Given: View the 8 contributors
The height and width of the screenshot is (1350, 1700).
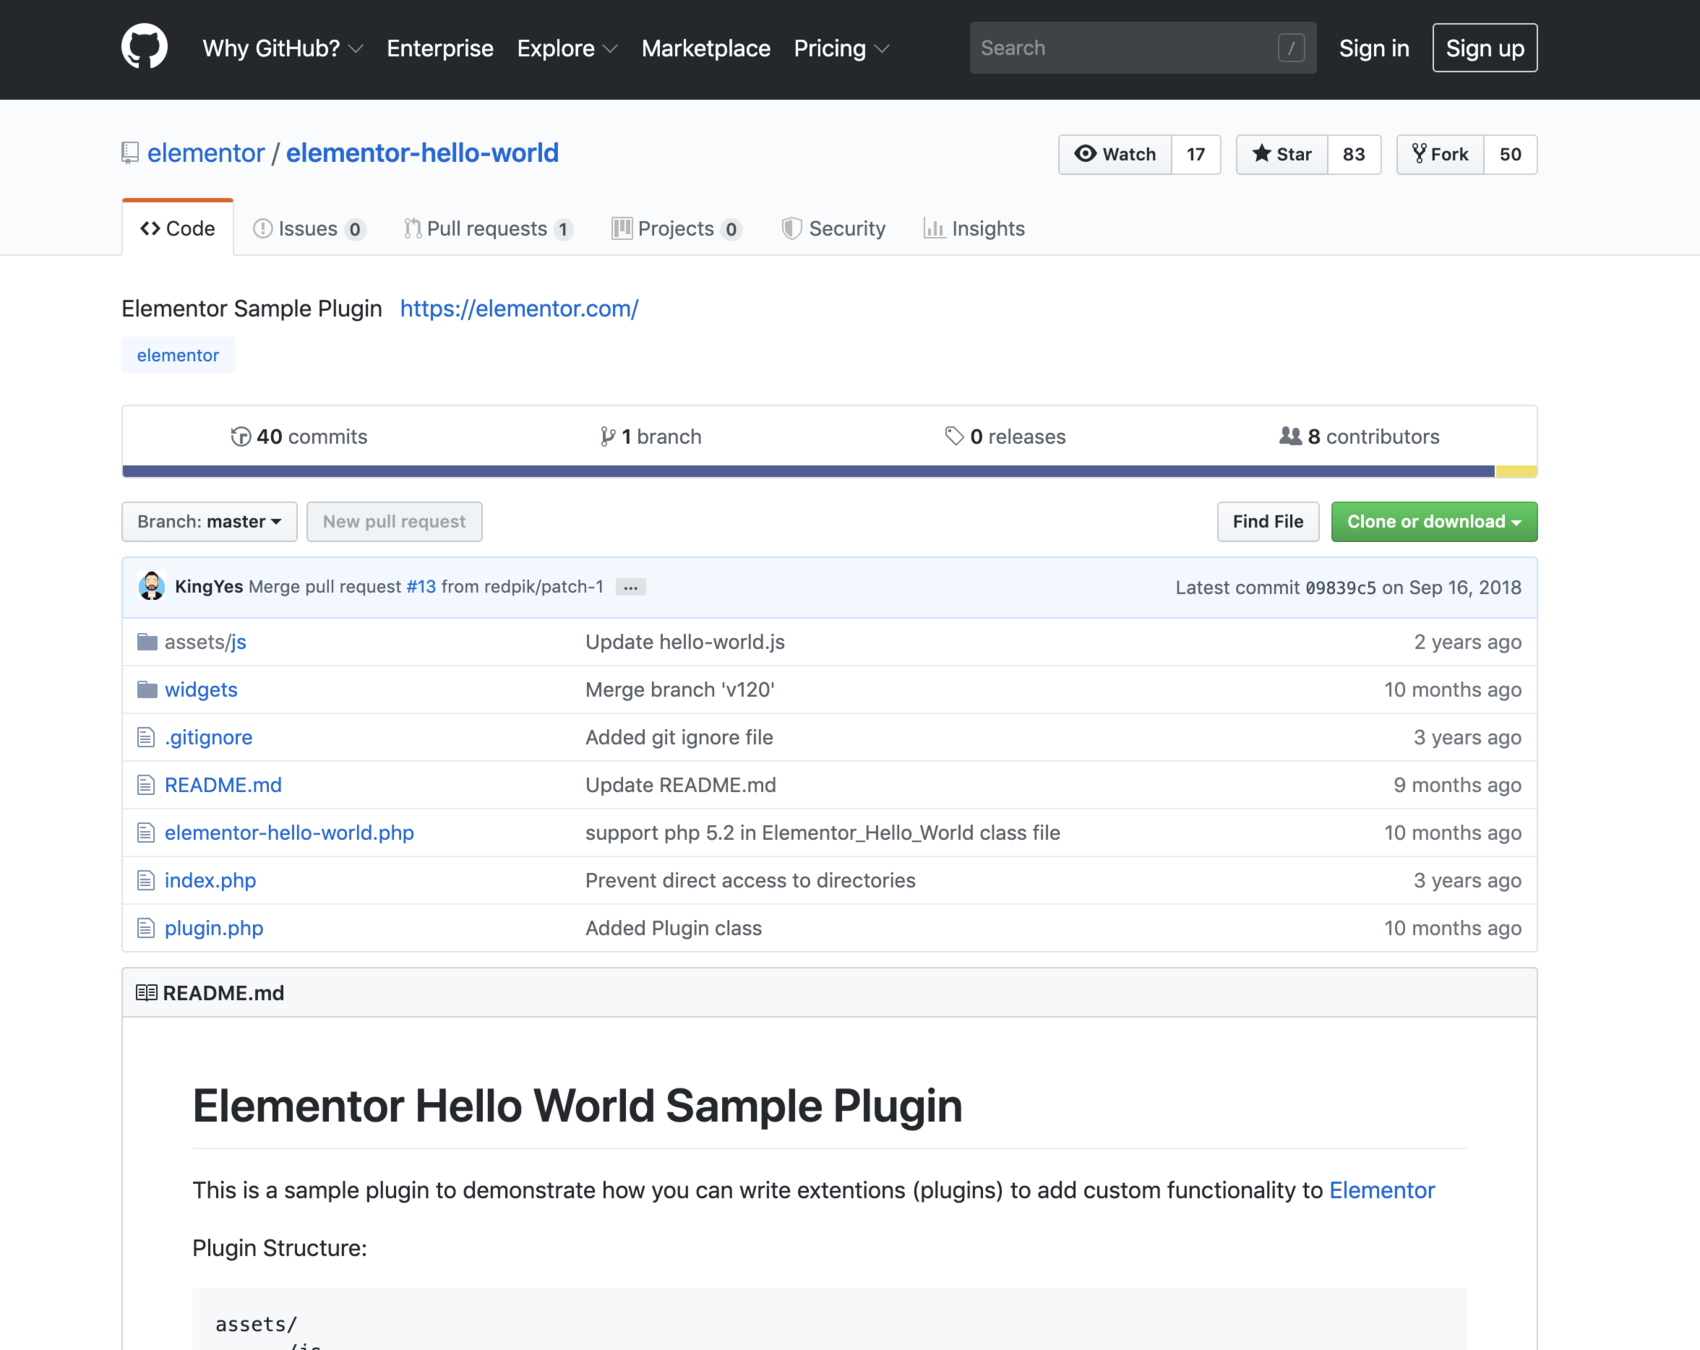Looking at the screenshot, I should (x=1359, y=437).
